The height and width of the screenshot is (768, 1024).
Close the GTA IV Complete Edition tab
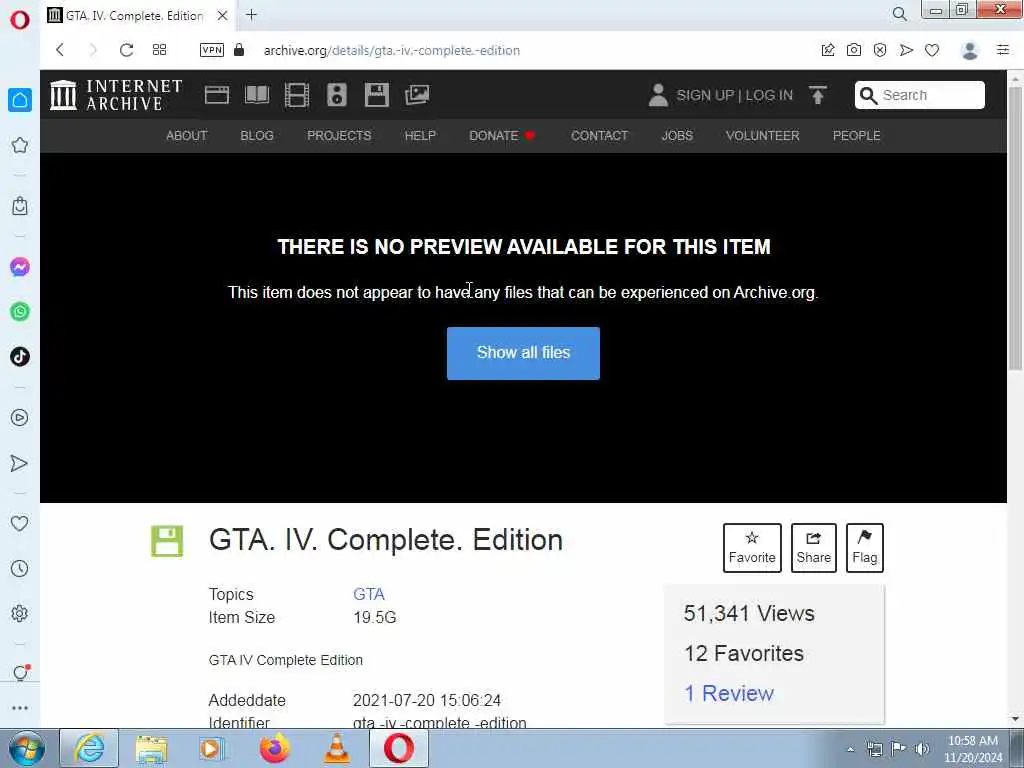[223, 16]
